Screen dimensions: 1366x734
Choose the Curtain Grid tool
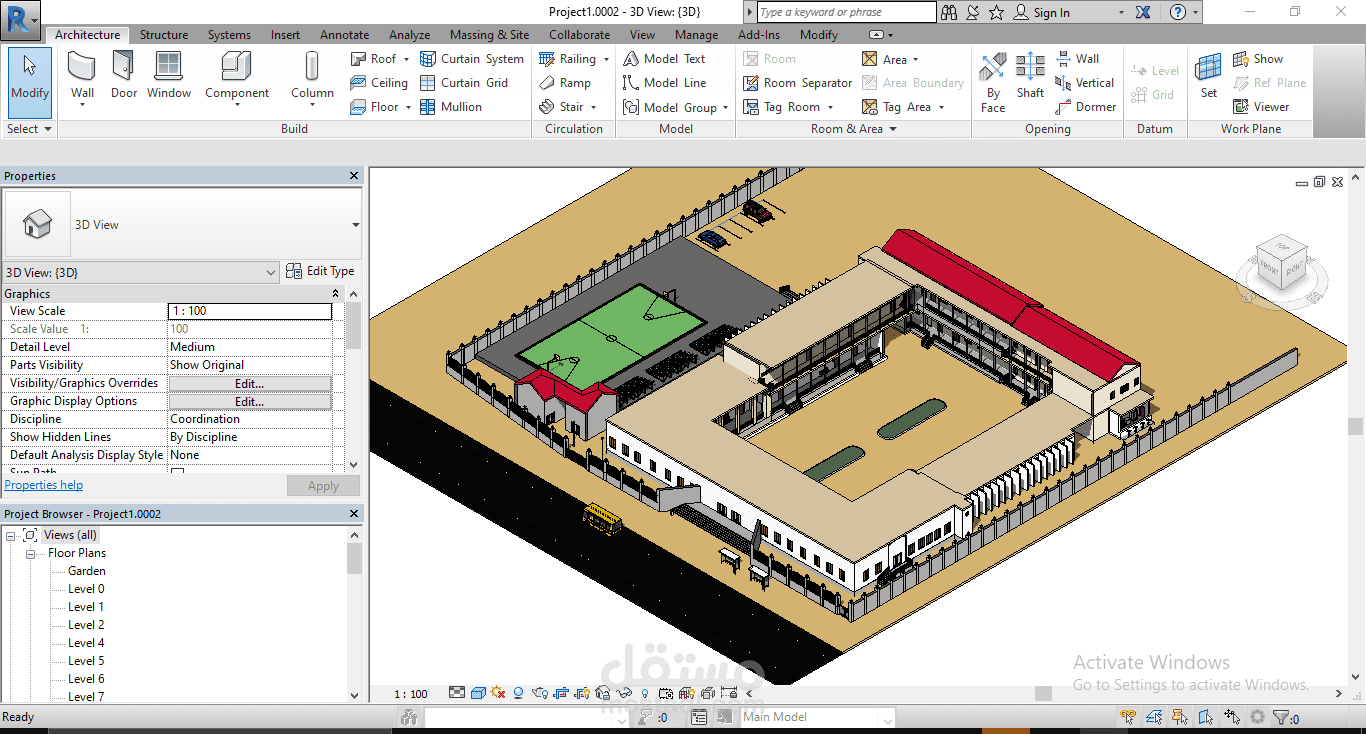(x=464, y=83)
